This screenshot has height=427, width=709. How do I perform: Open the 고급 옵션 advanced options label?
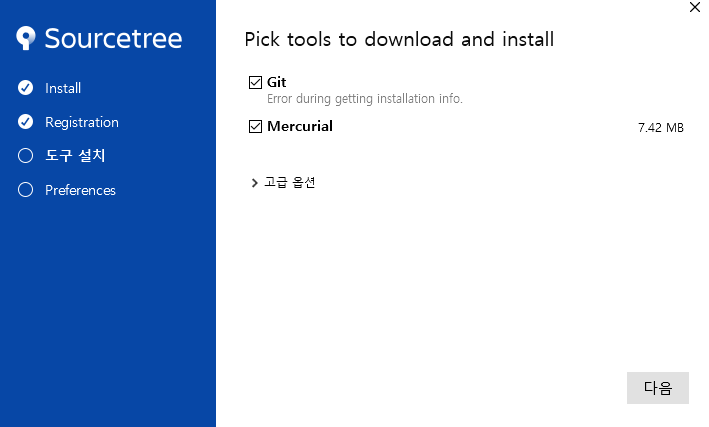tap(289, 182)
